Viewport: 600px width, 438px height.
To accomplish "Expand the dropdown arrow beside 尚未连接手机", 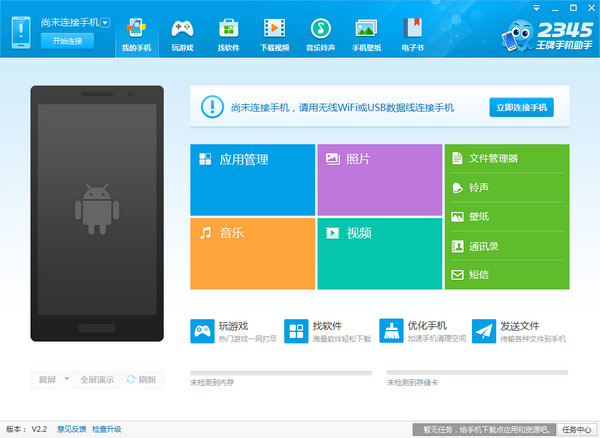I will click(x=105, y=23).
